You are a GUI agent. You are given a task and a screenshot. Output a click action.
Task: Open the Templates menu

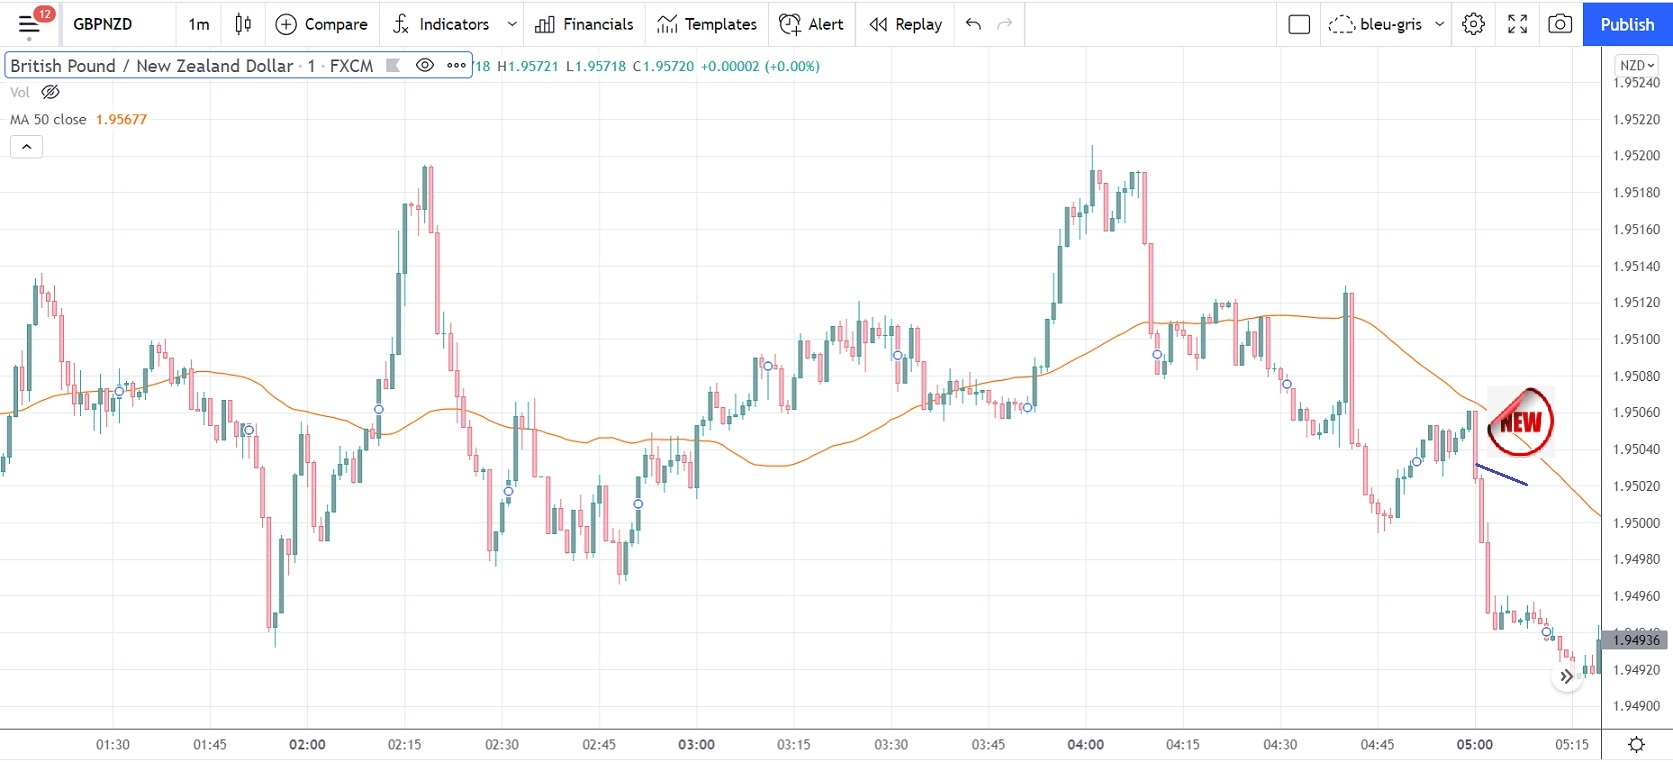tap(707, 24)
